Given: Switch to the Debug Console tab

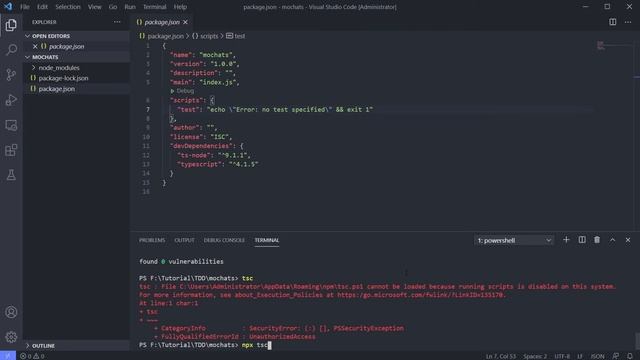Looking at the screenshot, I should (224, 240).
